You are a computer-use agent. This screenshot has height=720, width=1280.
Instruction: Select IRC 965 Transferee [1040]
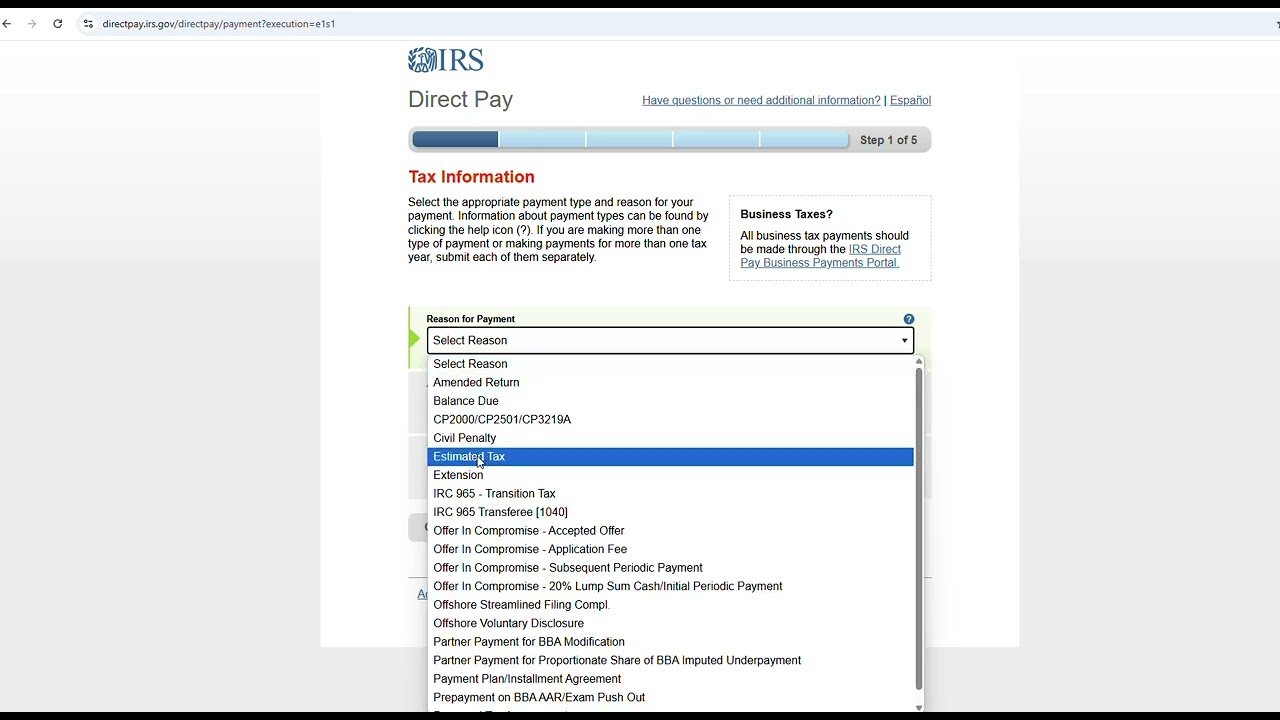[670, 512]
